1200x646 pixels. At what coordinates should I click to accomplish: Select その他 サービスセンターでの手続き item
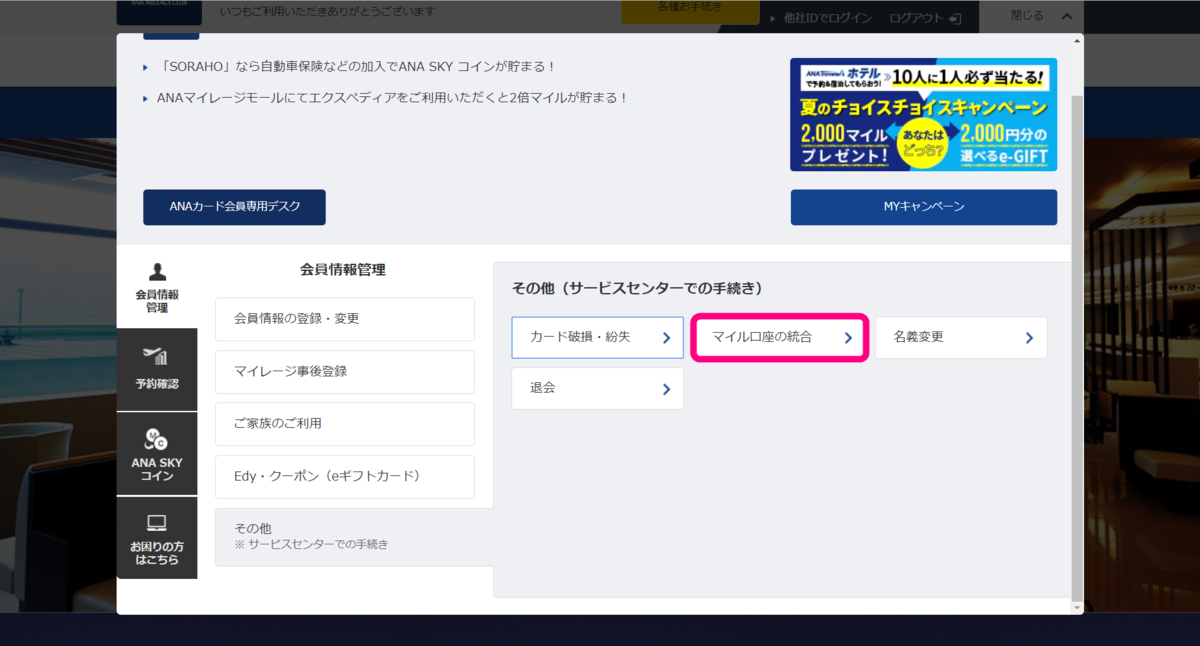click(354, 537)
